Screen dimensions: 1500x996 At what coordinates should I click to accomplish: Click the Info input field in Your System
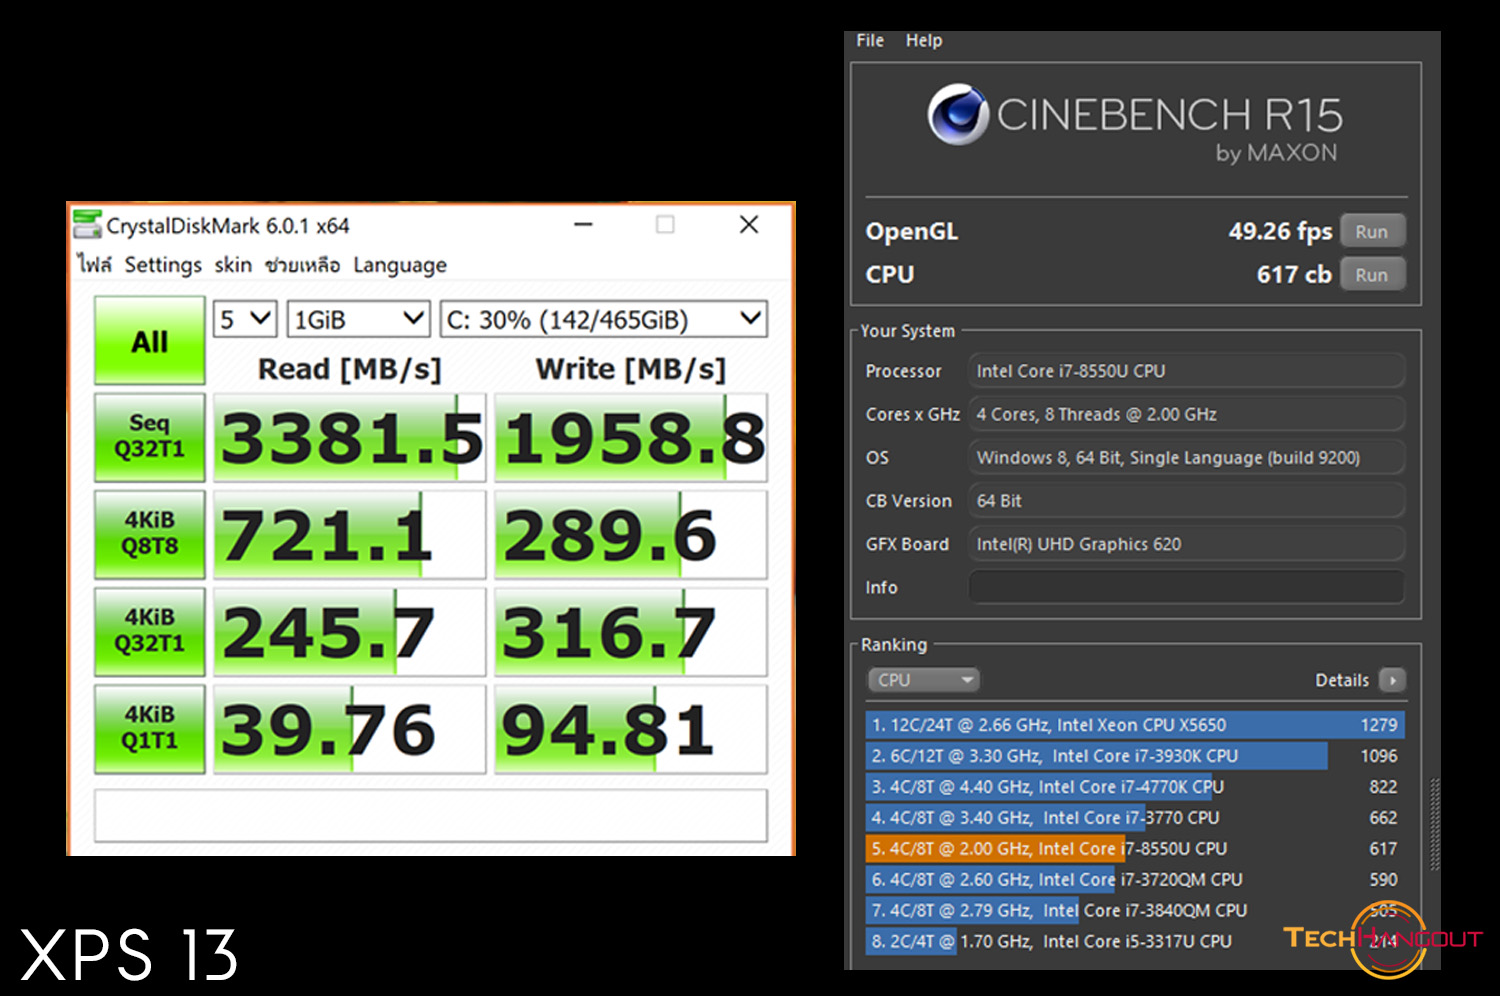pos(1186,587)
